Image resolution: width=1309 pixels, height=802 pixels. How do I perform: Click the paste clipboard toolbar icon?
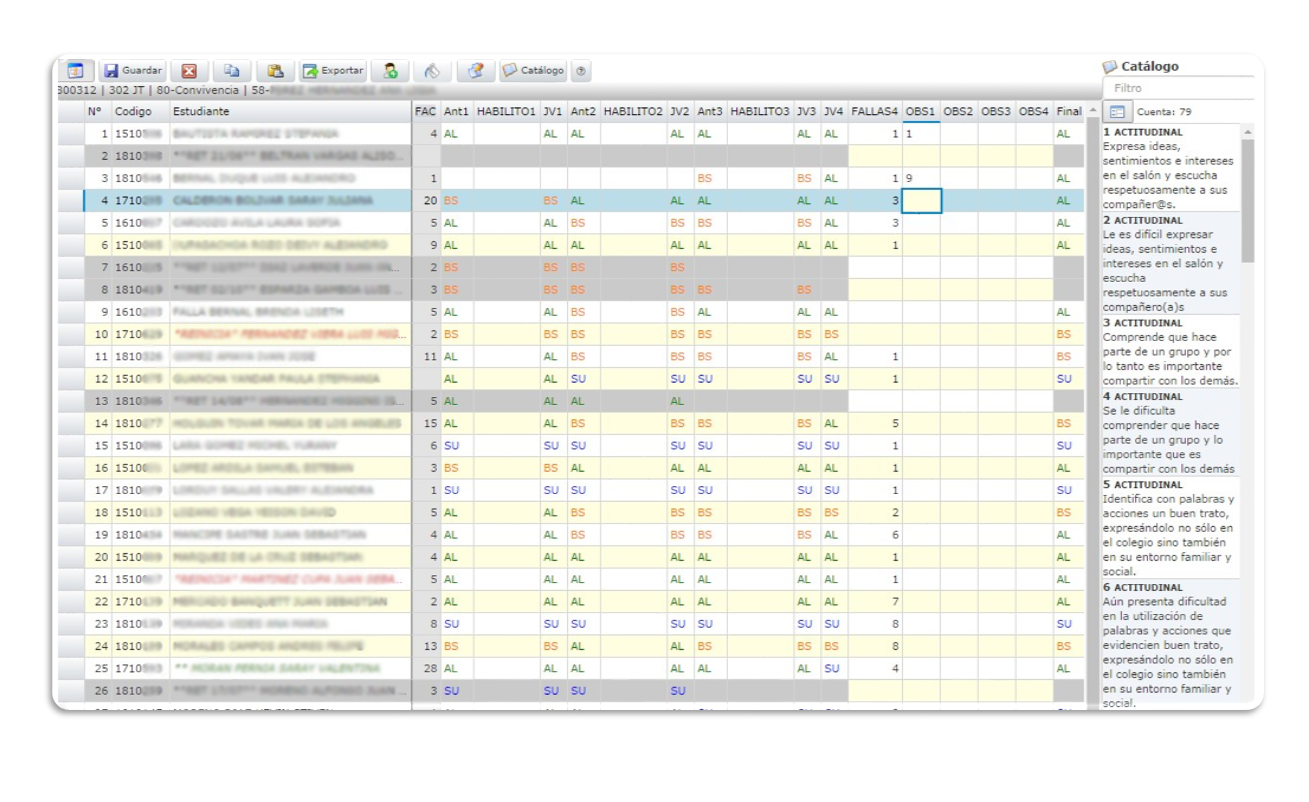pos(275,71)
